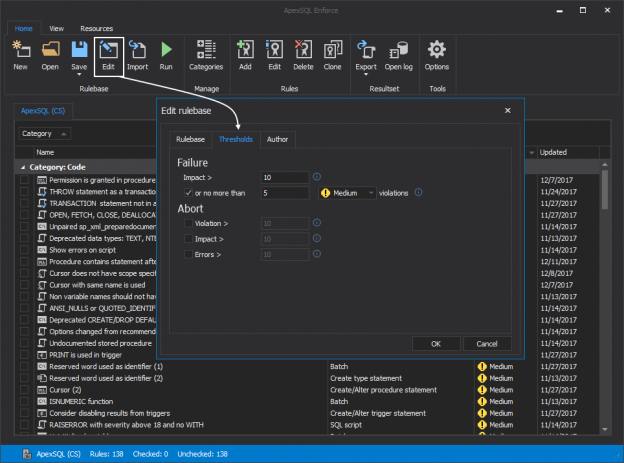
Task: Click scroll-down arrow of rules list
Action: point(605,429)
